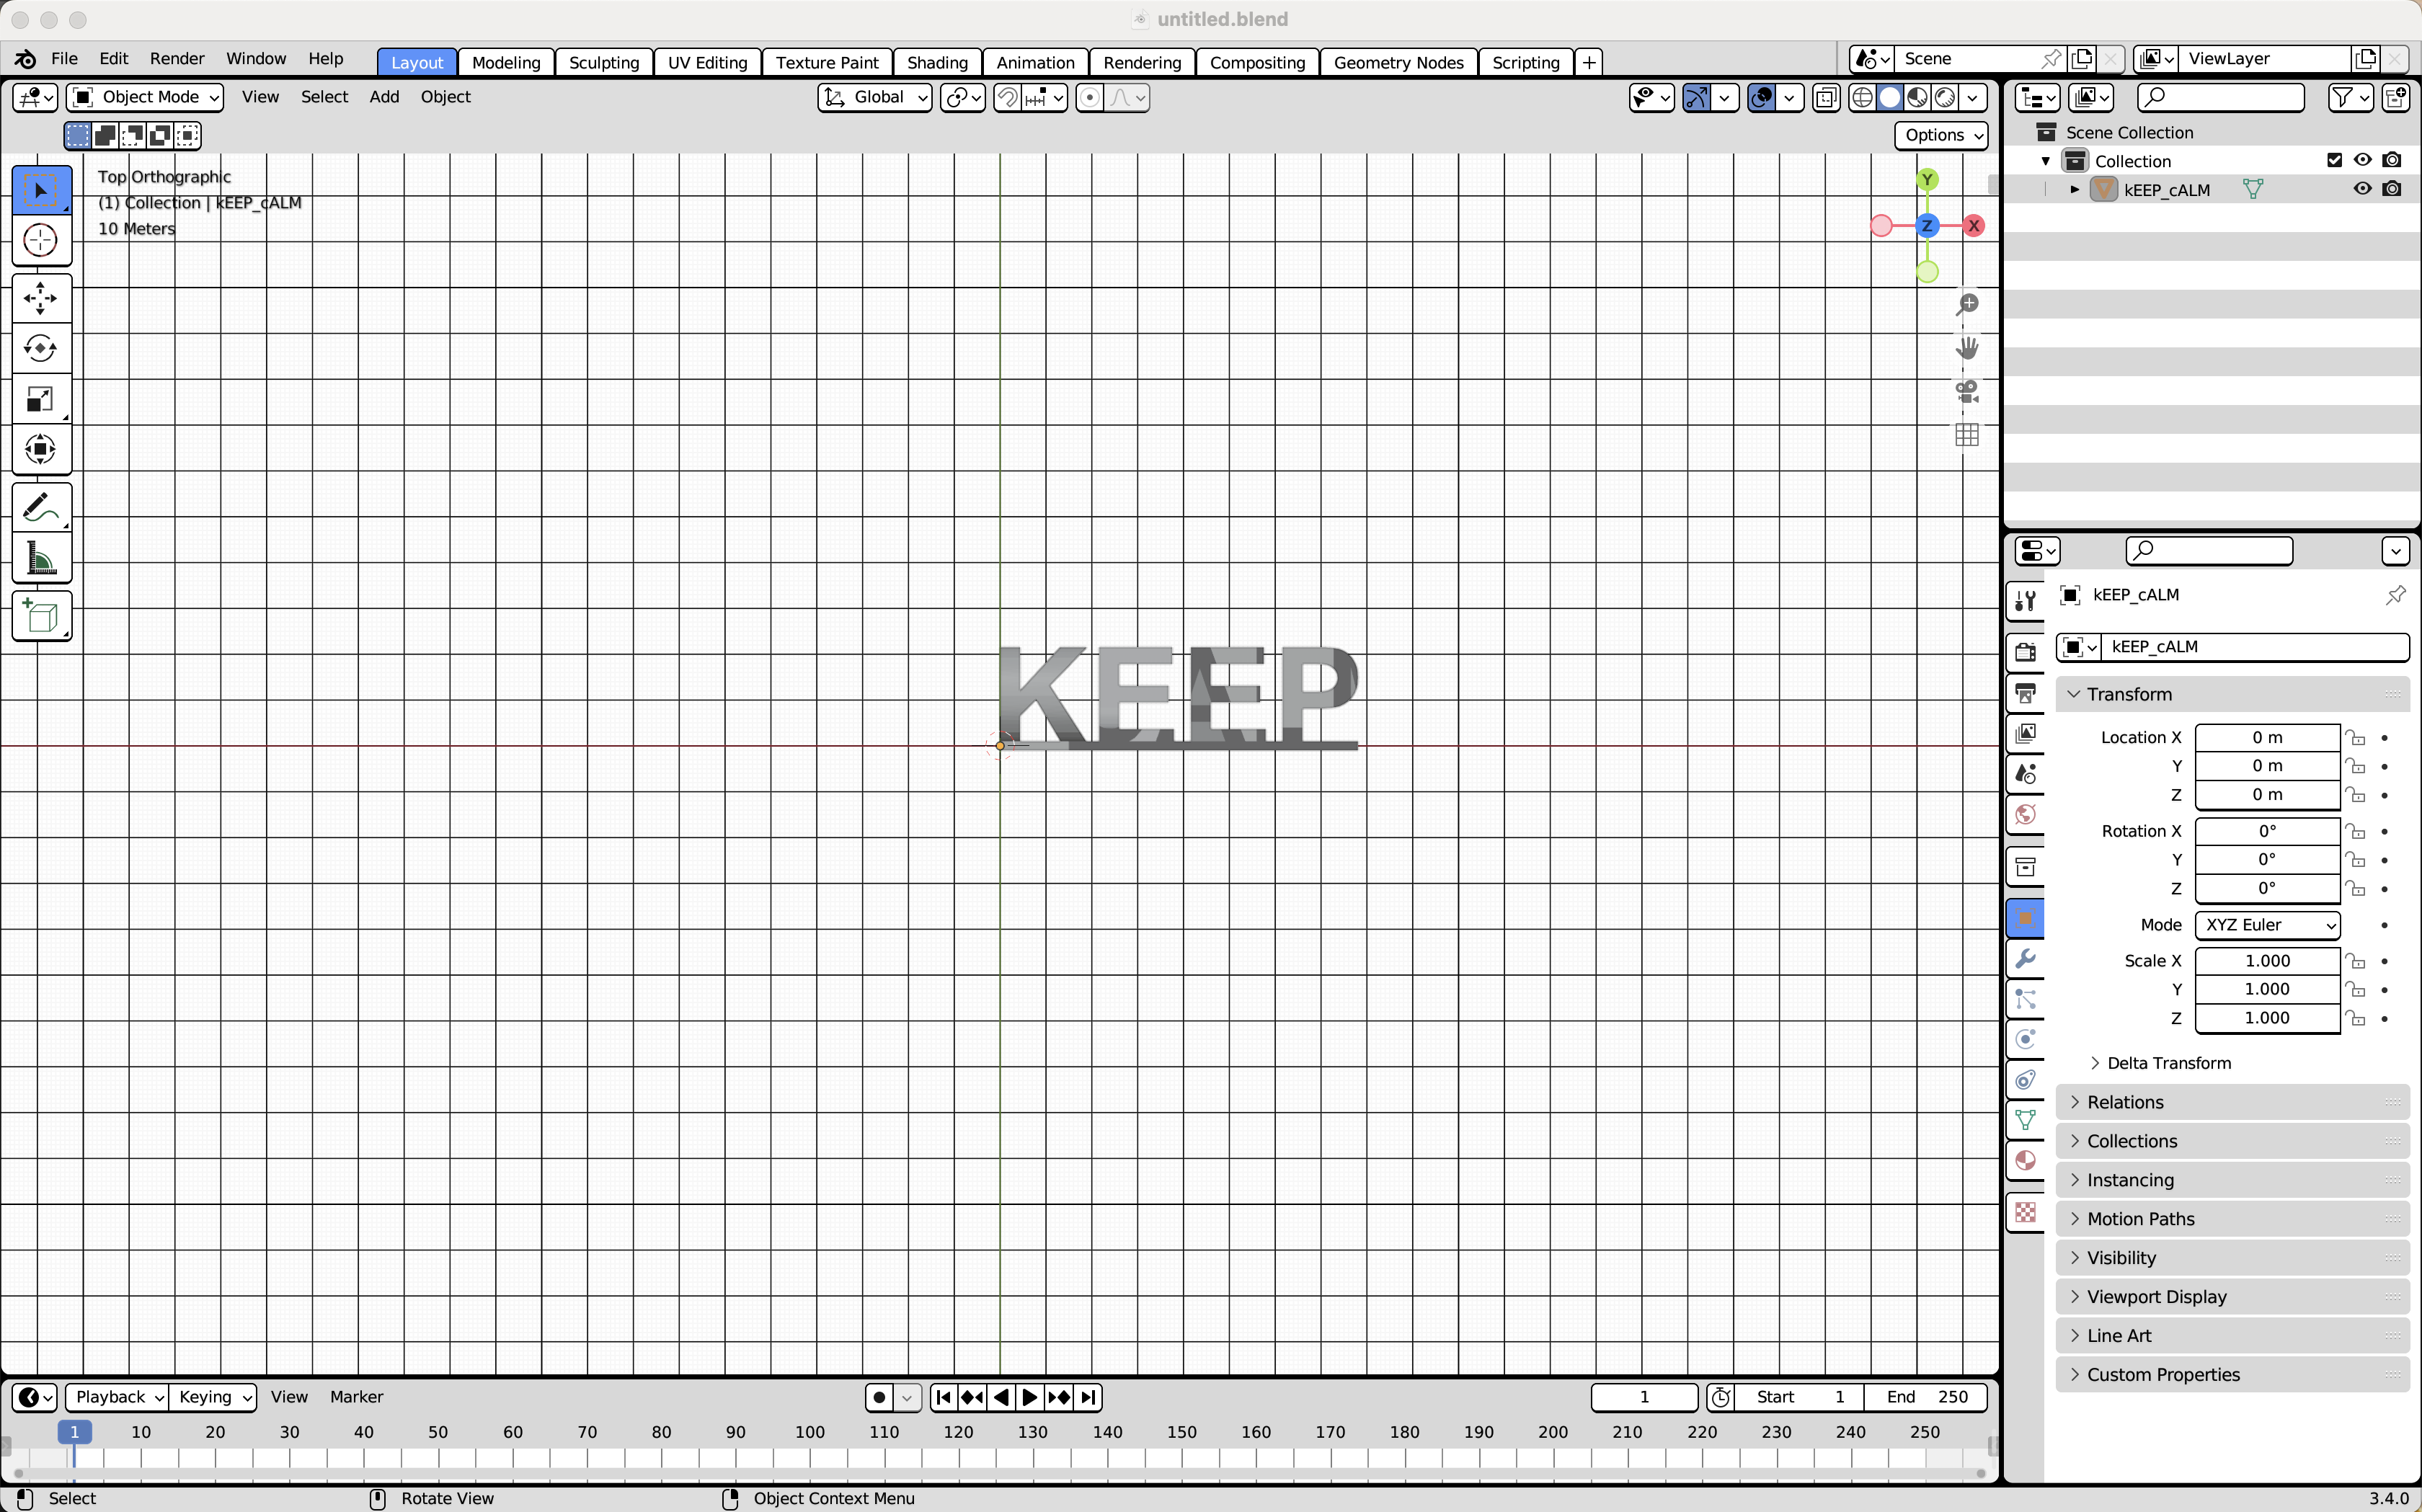Viewport: 2422px width, 1512px height.
Task: Open the Render properties tab
Action: 2026,652
